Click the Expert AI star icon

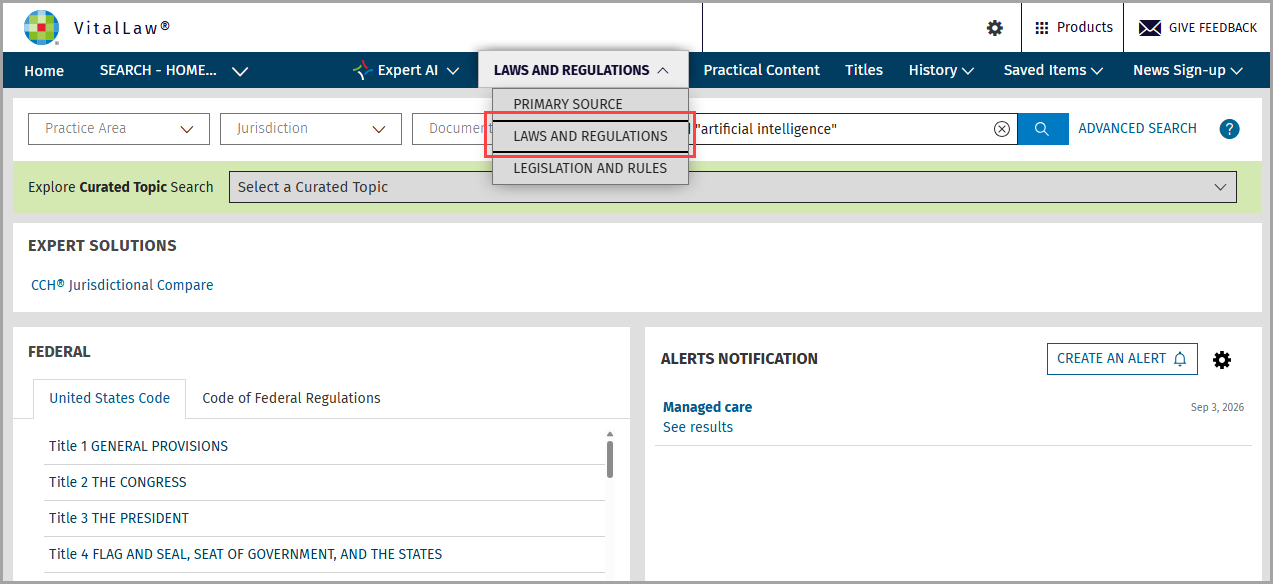click(362, 70)
